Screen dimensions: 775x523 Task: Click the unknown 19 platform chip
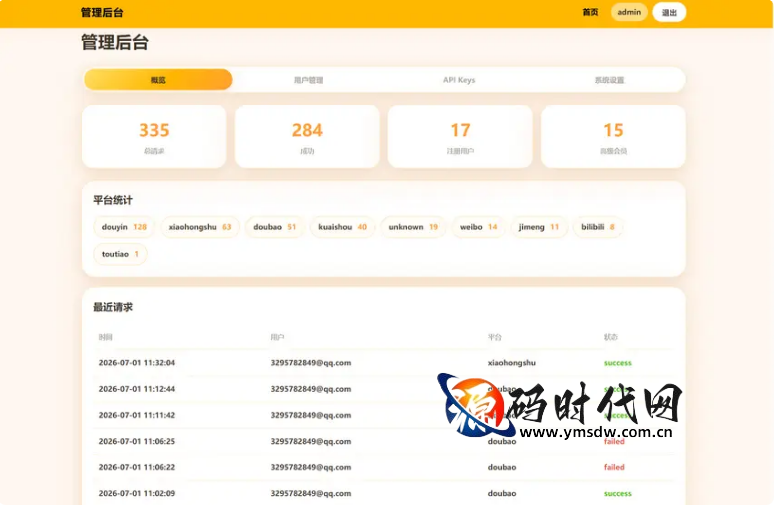point(413,227)
